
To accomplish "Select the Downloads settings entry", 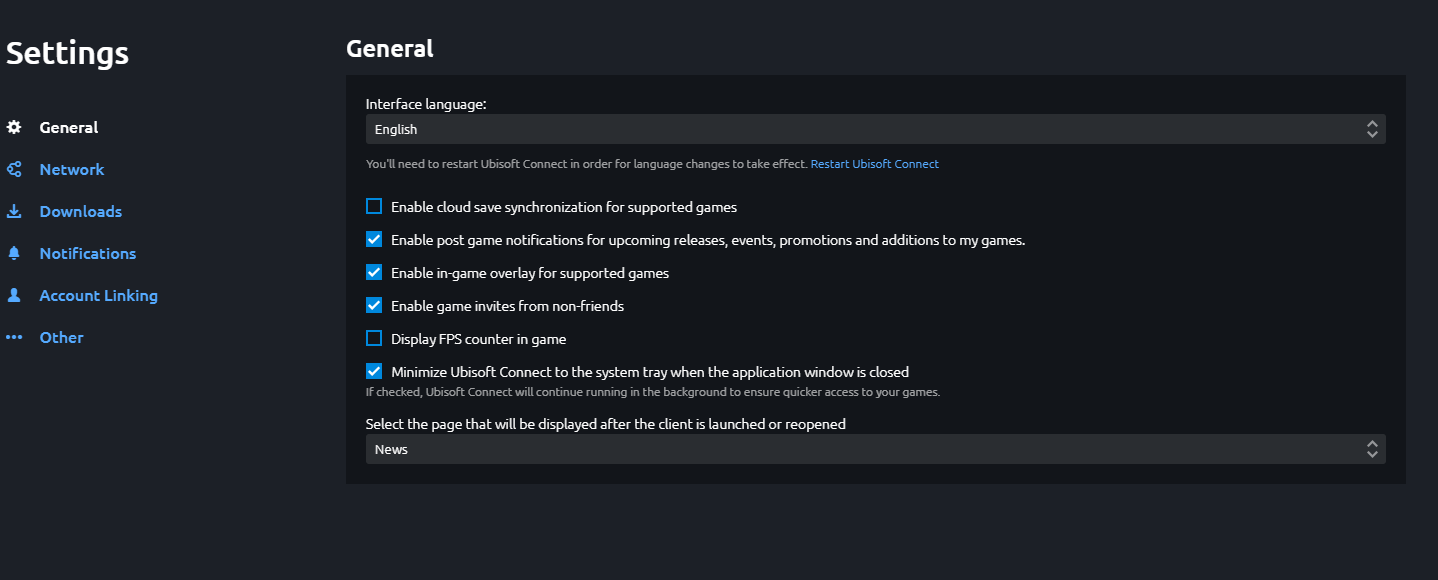I will 80,211.
